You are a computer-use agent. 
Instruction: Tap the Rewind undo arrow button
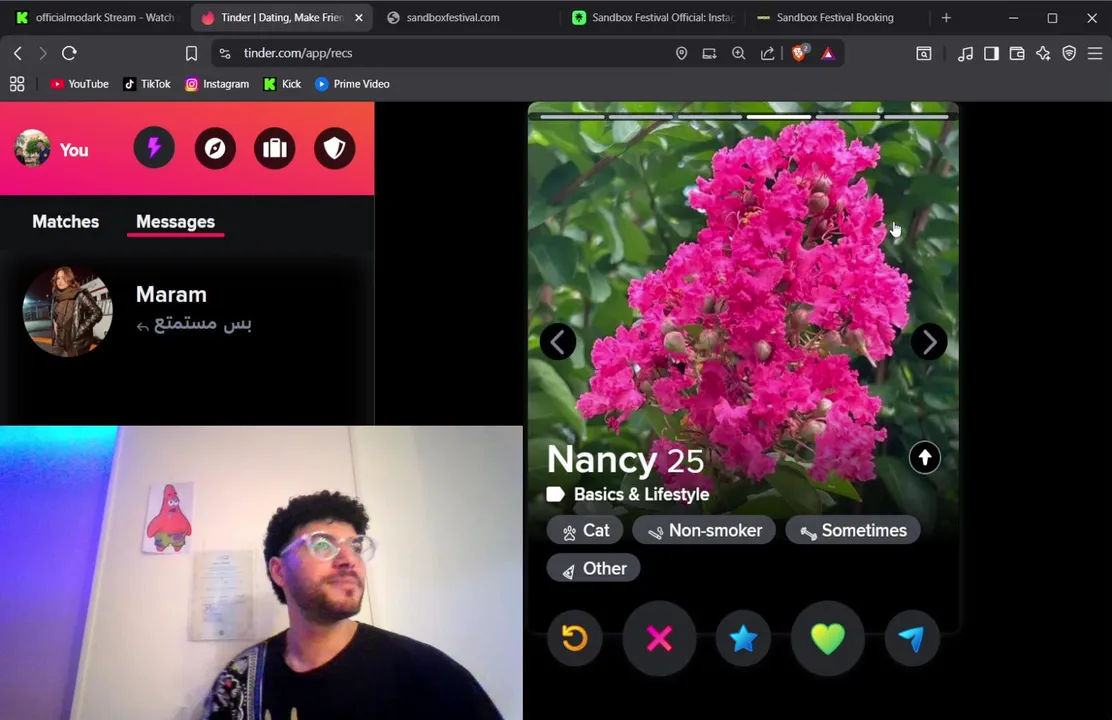click(x=575, y=638)
